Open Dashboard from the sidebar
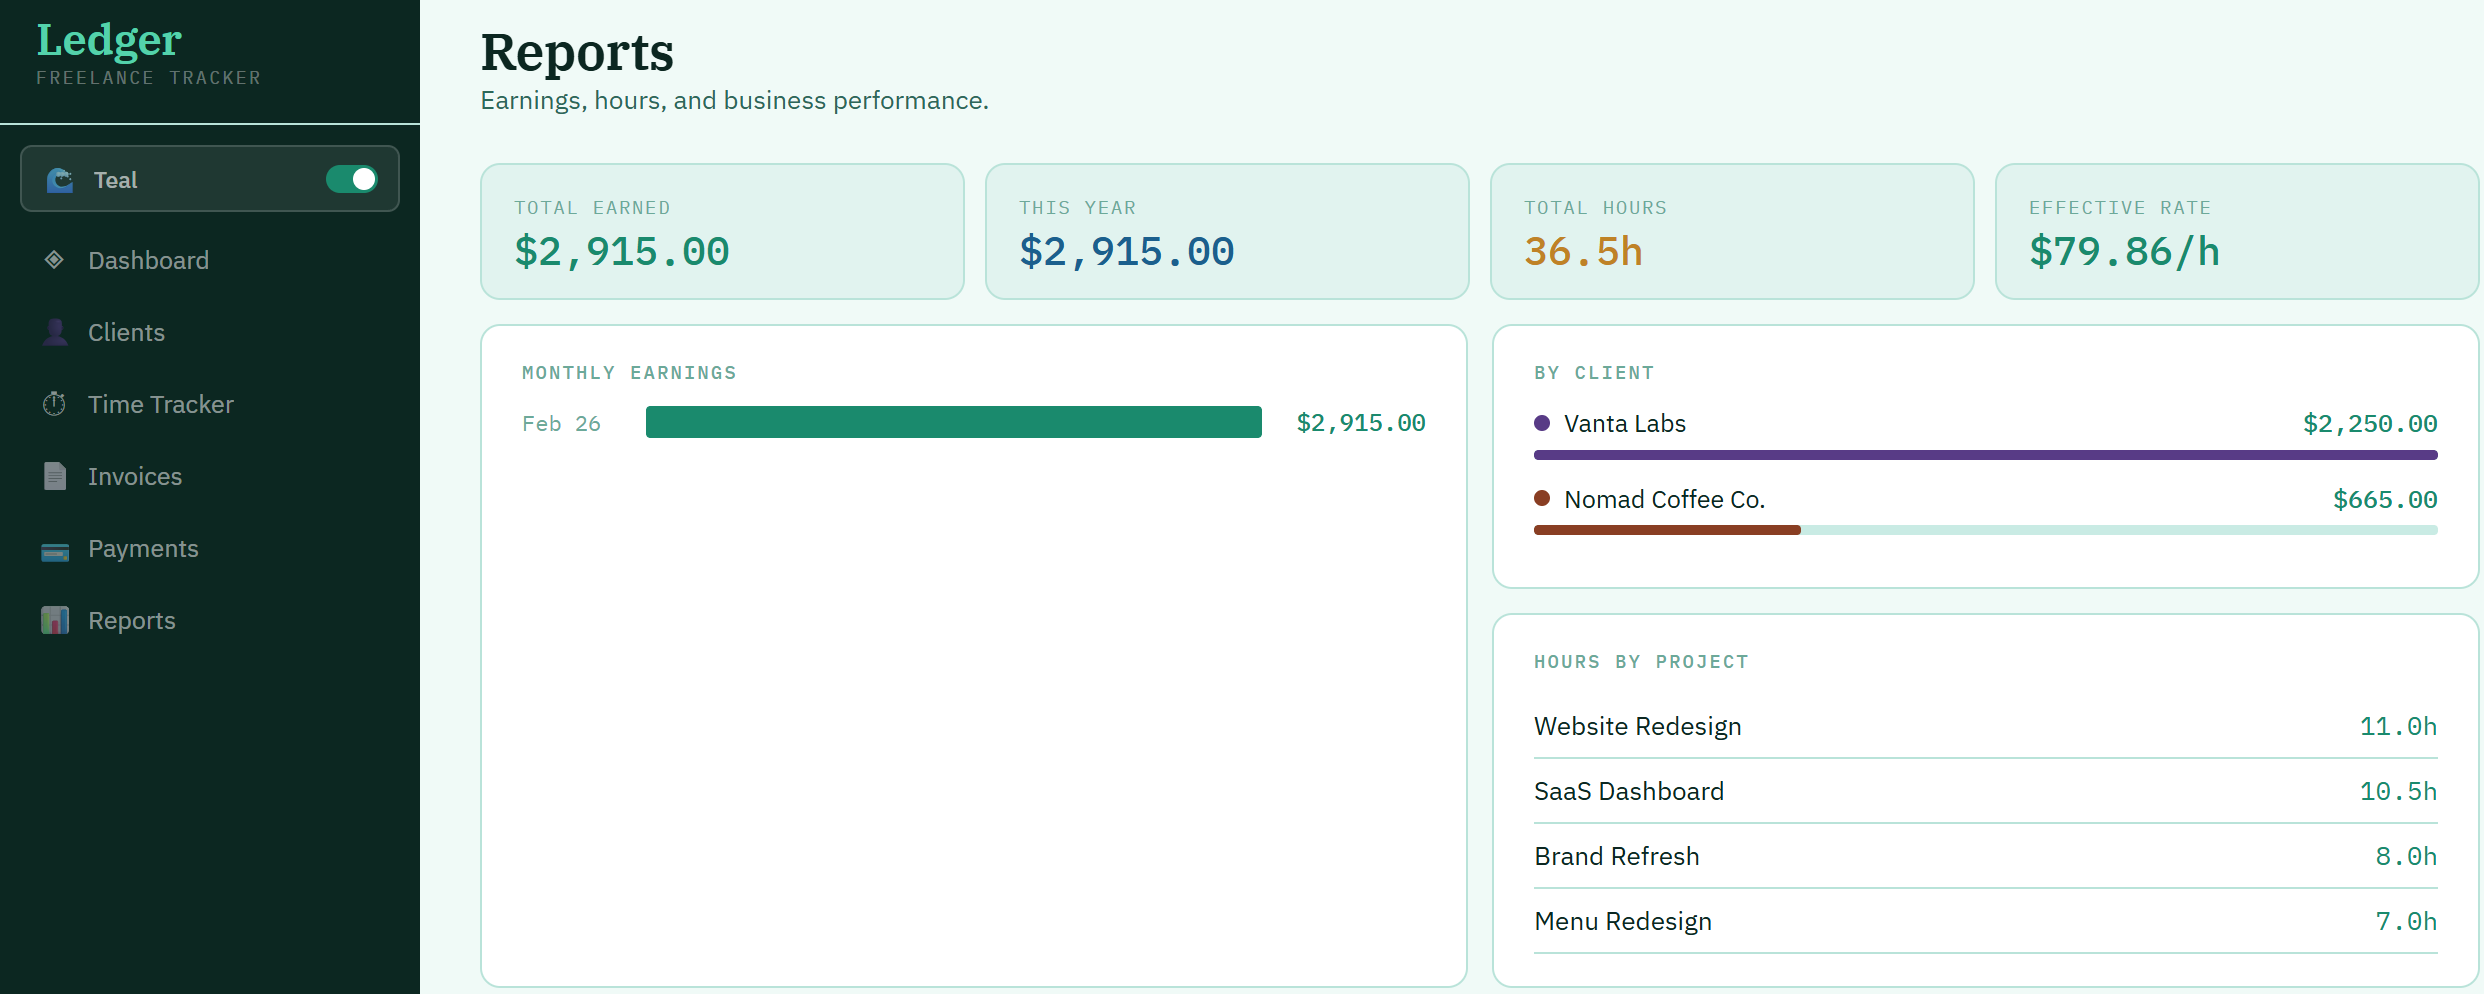Screen dimensions: 2484x994 click(210, 260)
